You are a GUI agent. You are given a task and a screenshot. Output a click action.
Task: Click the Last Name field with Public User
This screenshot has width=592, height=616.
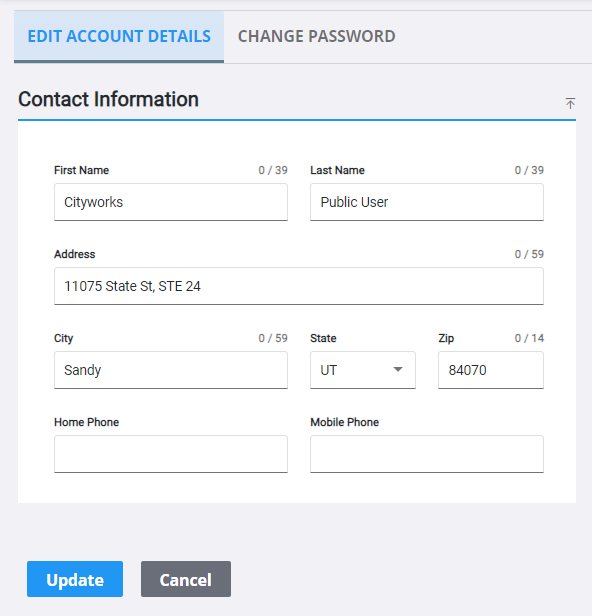(x=427, y=202)
